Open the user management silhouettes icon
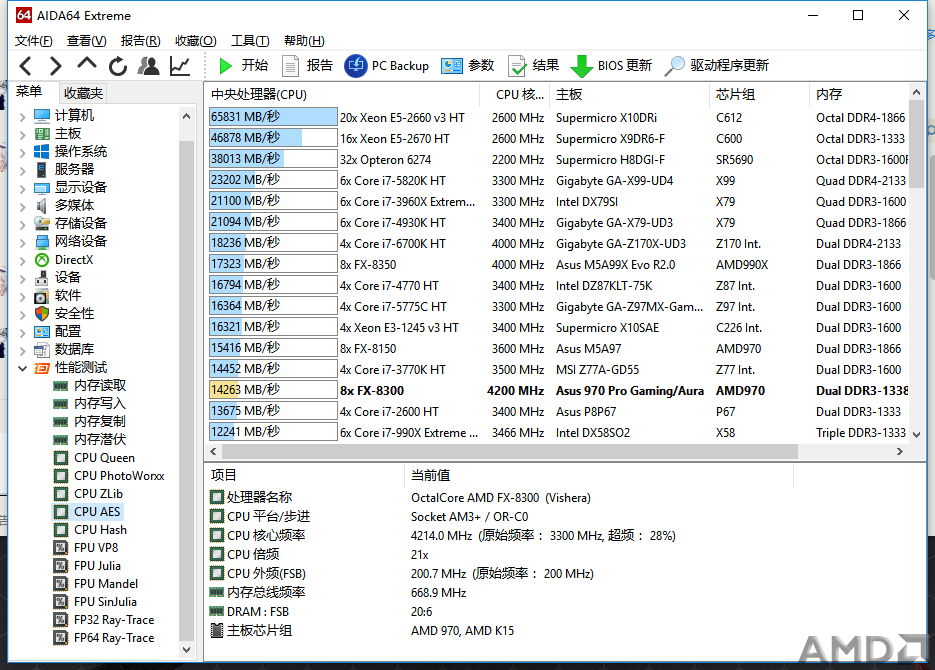Screen dimensions: 935x670 148,66
